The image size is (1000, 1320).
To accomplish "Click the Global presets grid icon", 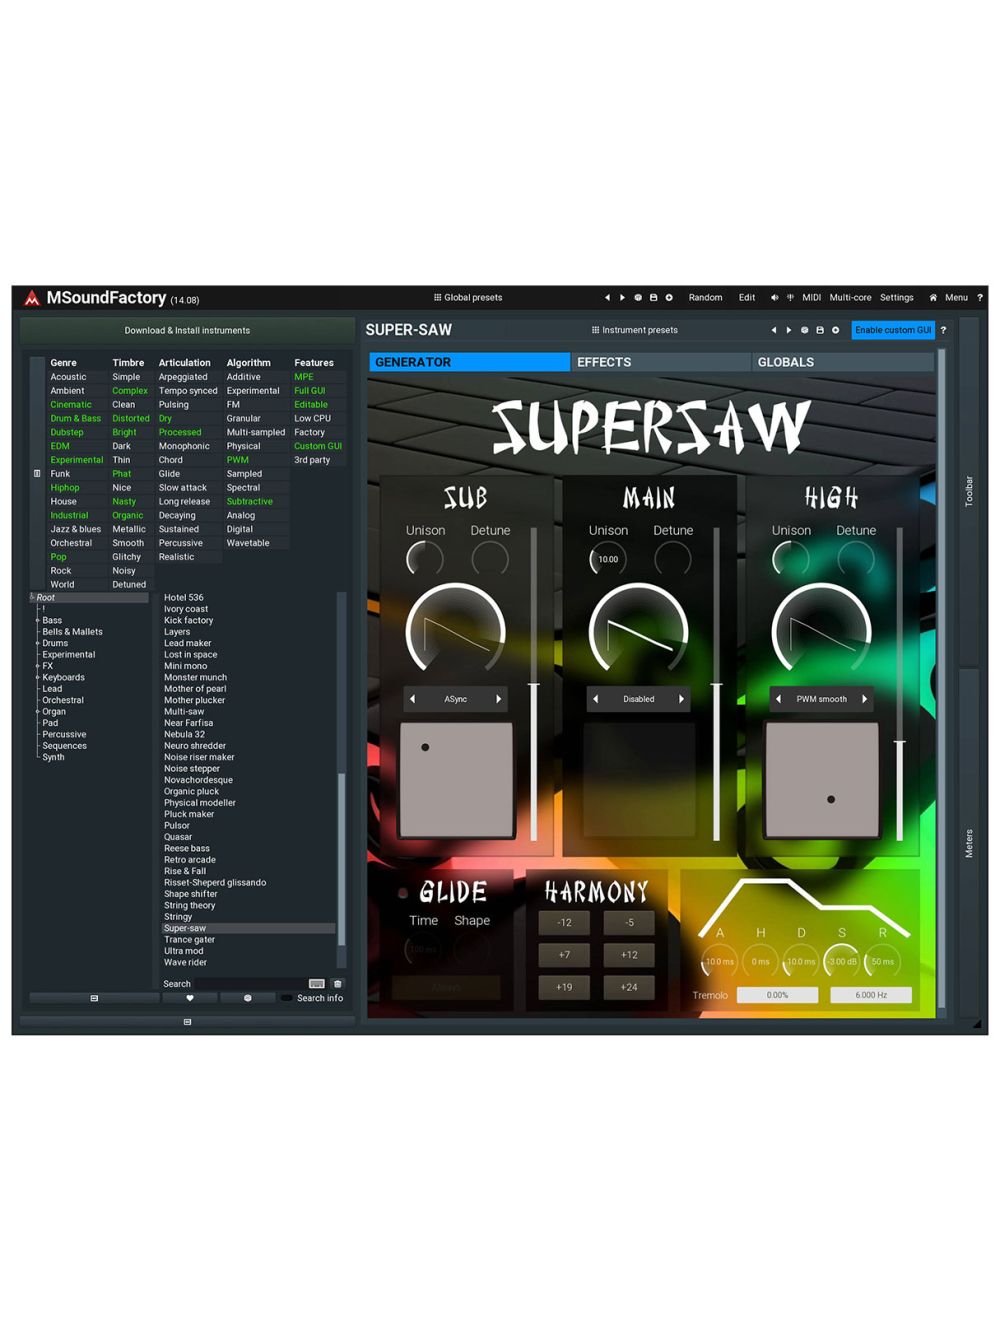I will click(437, 297).
